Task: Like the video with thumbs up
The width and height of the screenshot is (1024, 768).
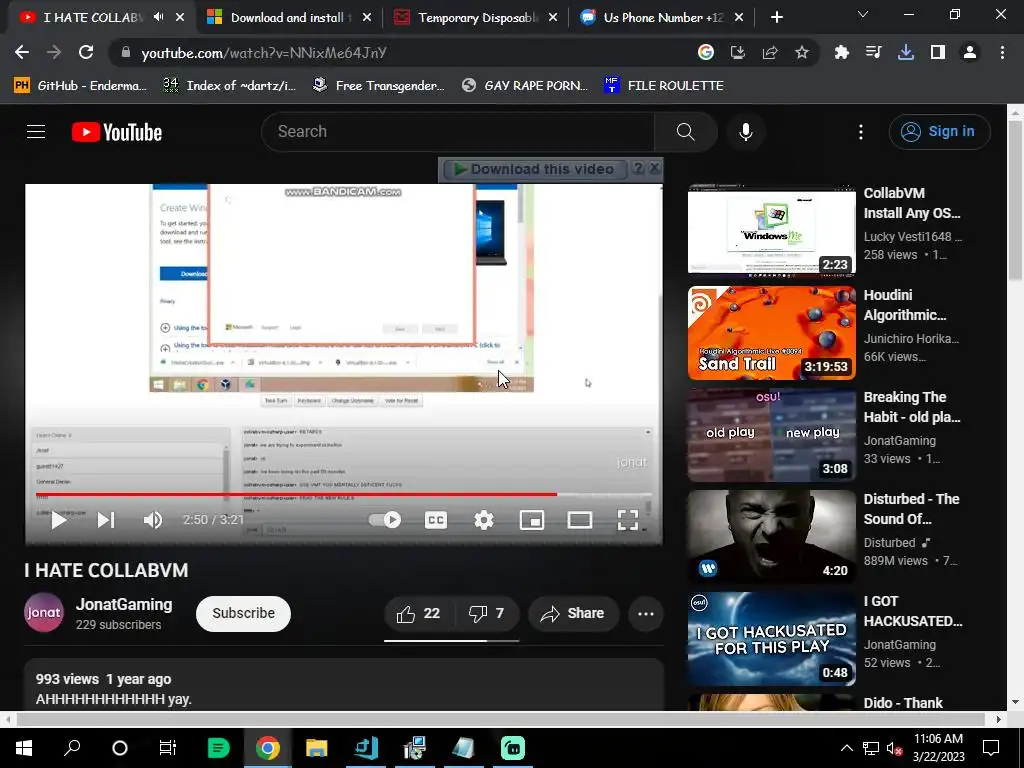Action: click(418, 613)
